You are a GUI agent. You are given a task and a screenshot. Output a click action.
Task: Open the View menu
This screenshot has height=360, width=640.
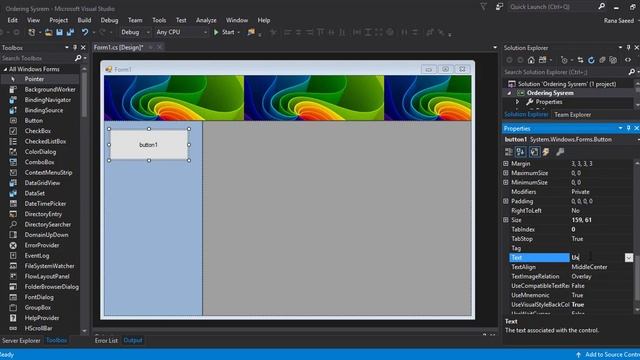tap(33, 20)
